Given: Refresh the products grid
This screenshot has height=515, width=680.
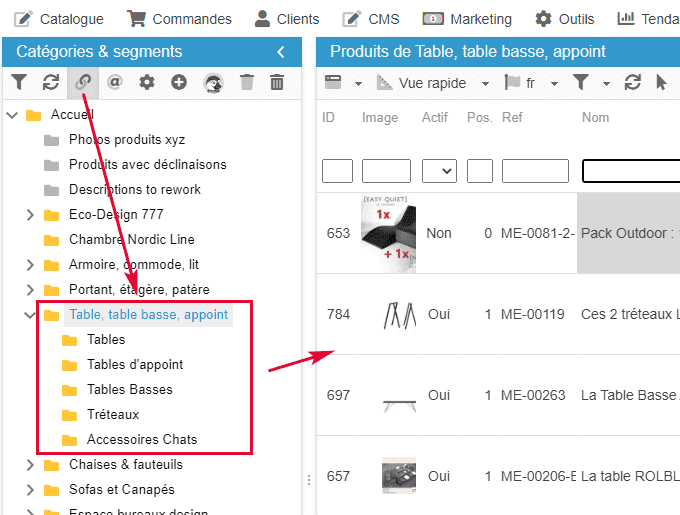Looking at the screenshot, I should coord(632,83).
